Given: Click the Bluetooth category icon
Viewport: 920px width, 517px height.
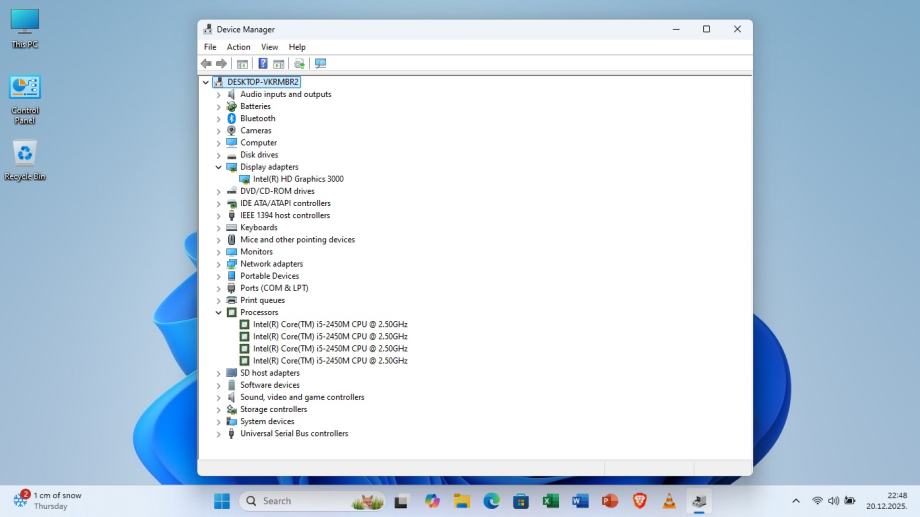Looking at the screenshot, I should [232, 119].
